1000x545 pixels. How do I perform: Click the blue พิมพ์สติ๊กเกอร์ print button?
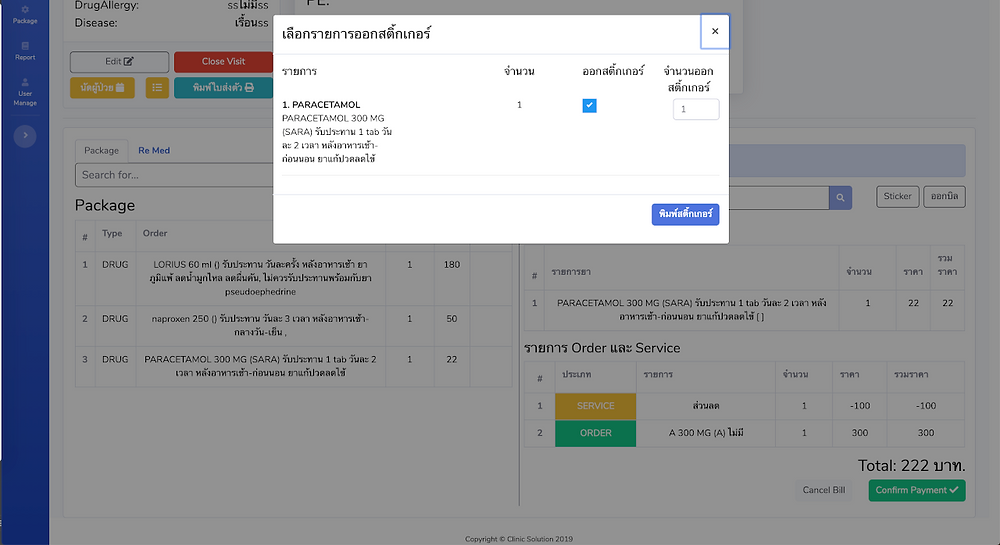coord(685,214)
